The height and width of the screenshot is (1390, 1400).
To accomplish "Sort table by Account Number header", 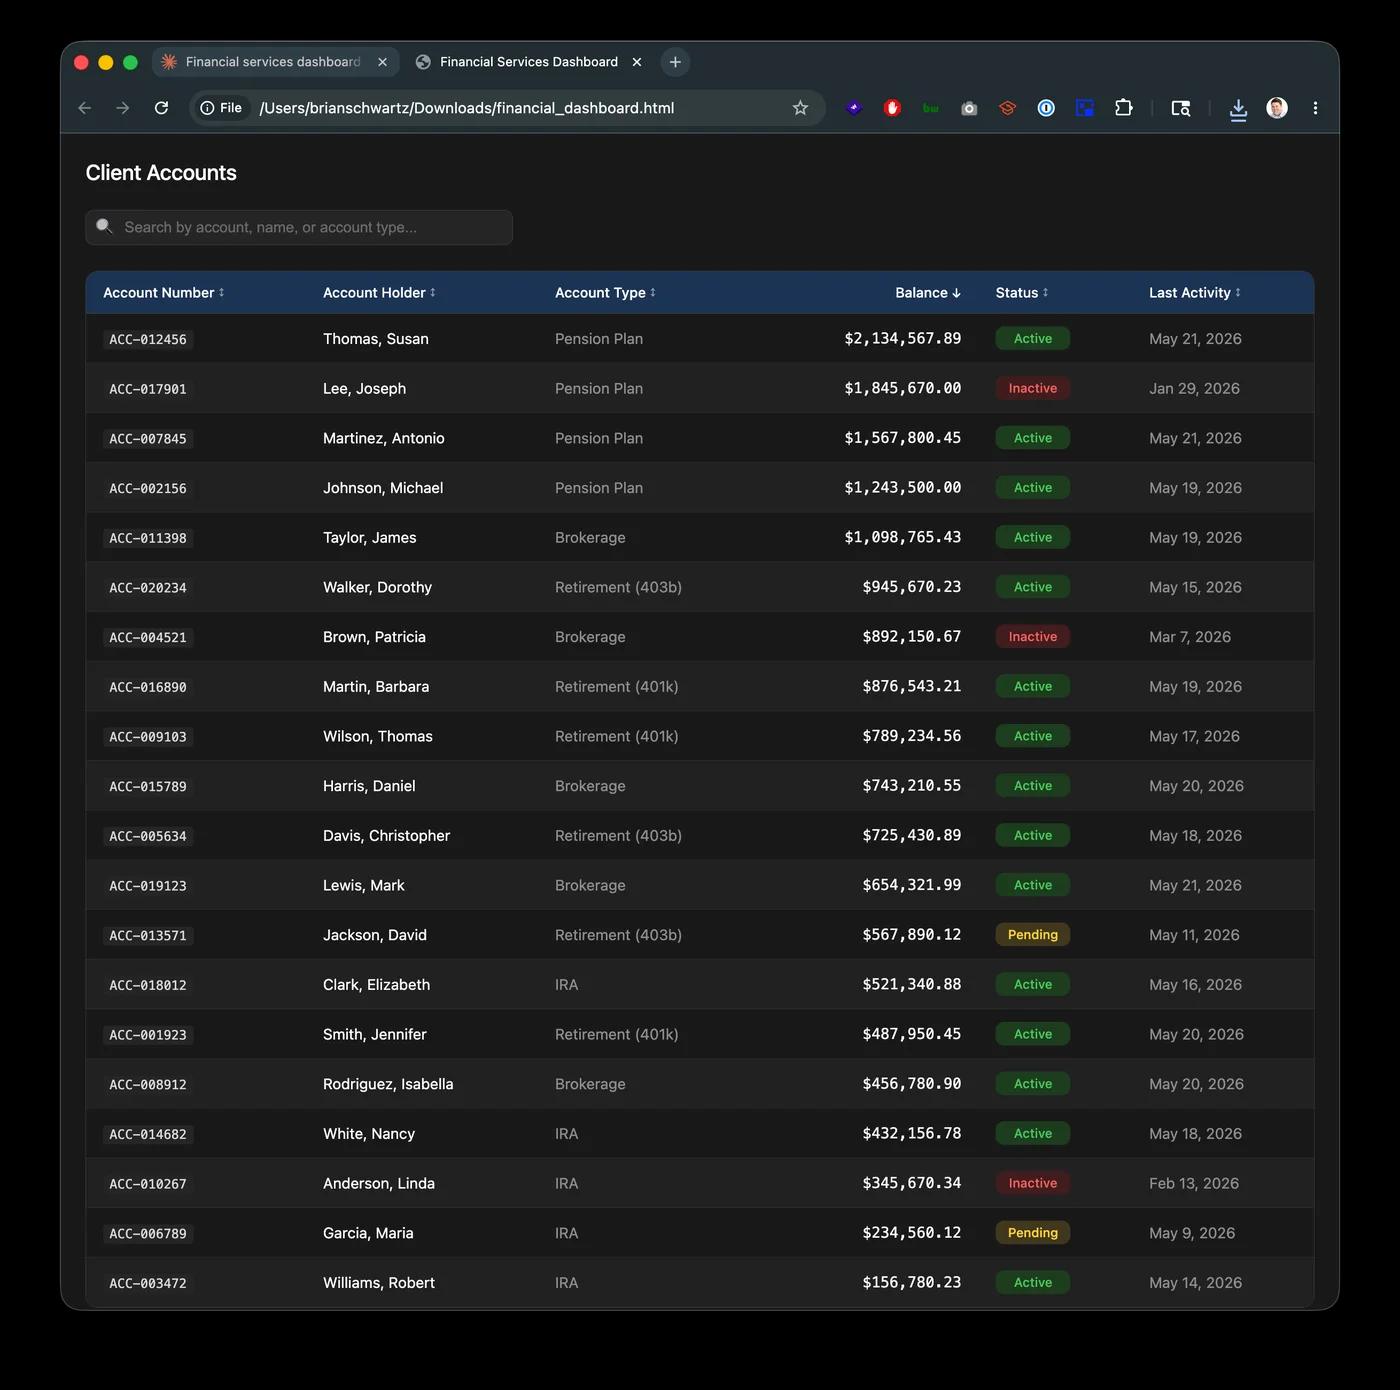I will (164, 293).
